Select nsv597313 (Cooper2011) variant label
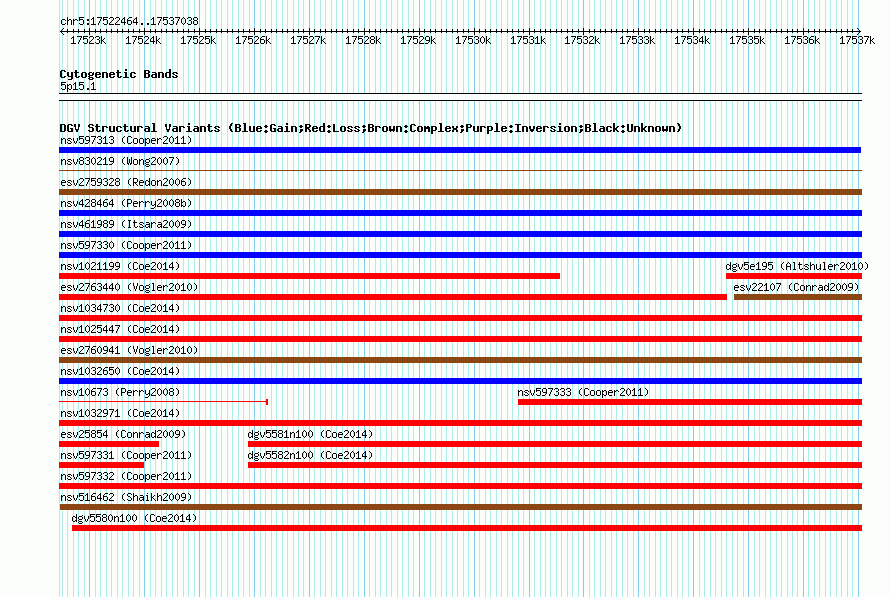Screen dimensions: 890x597 pos(126,140)
